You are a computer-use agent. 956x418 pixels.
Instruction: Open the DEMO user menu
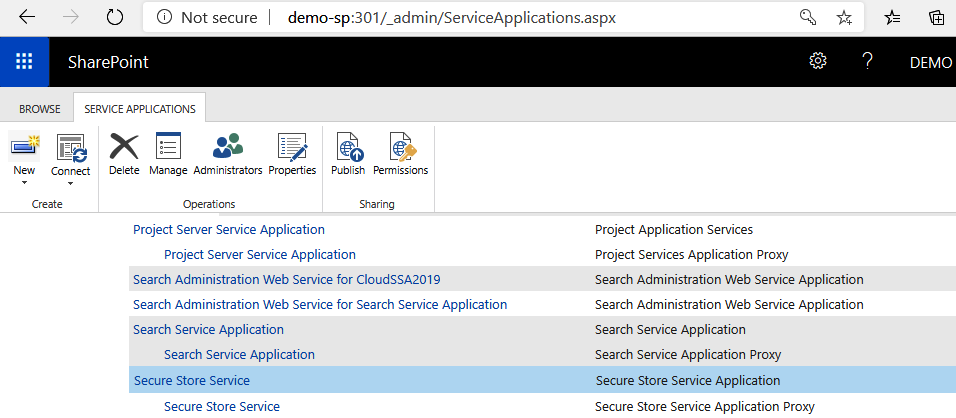pyautogui.click(x=931, y=63)
